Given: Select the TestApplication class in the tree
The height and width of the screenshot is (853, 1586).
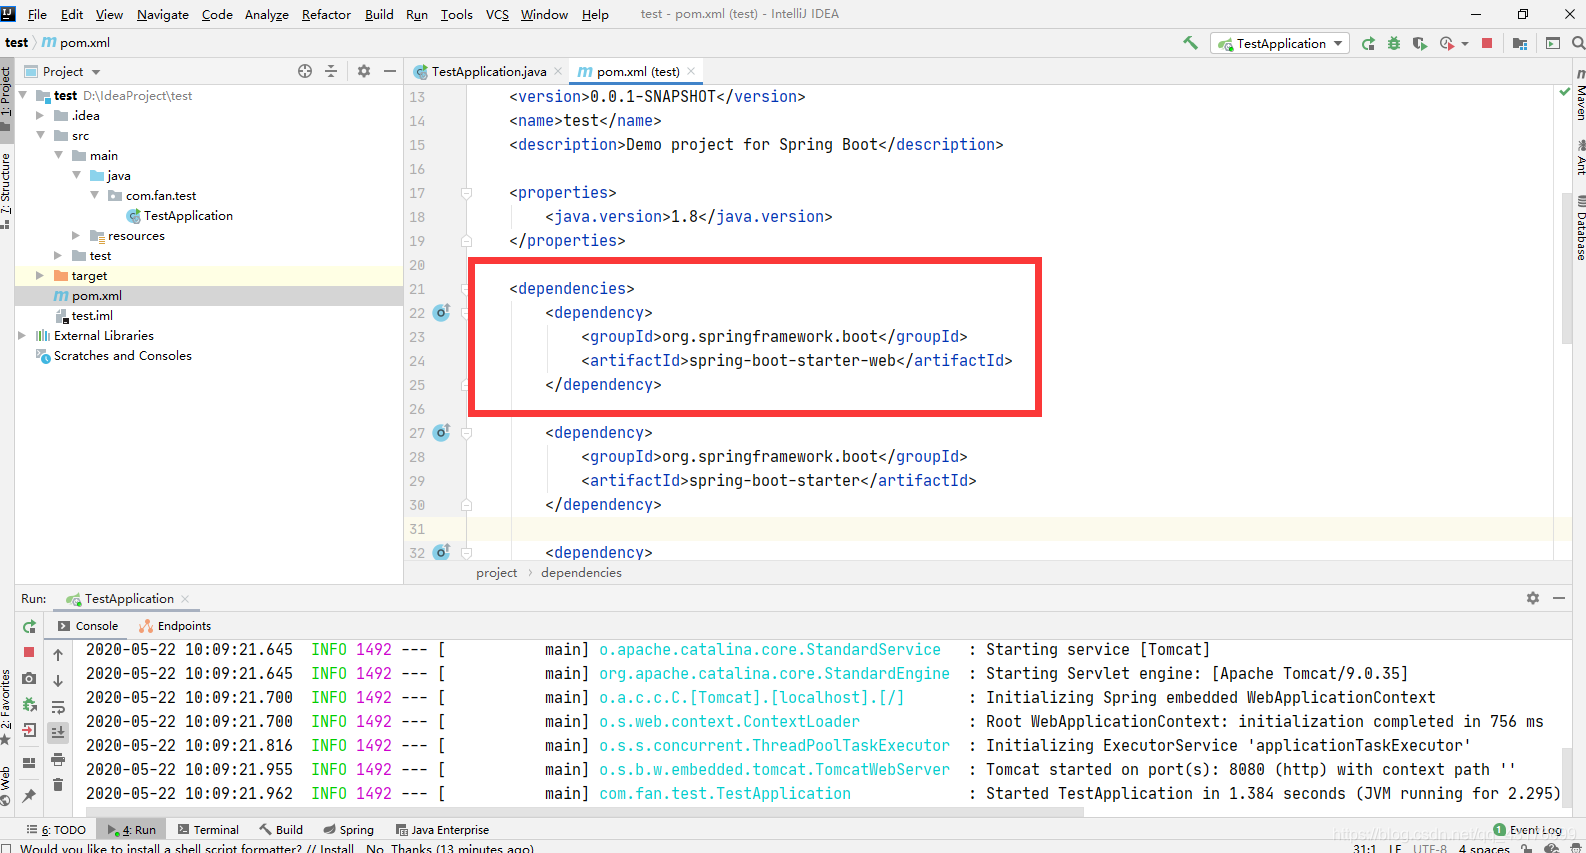Looking at the screenshot, I should point(188,216).
